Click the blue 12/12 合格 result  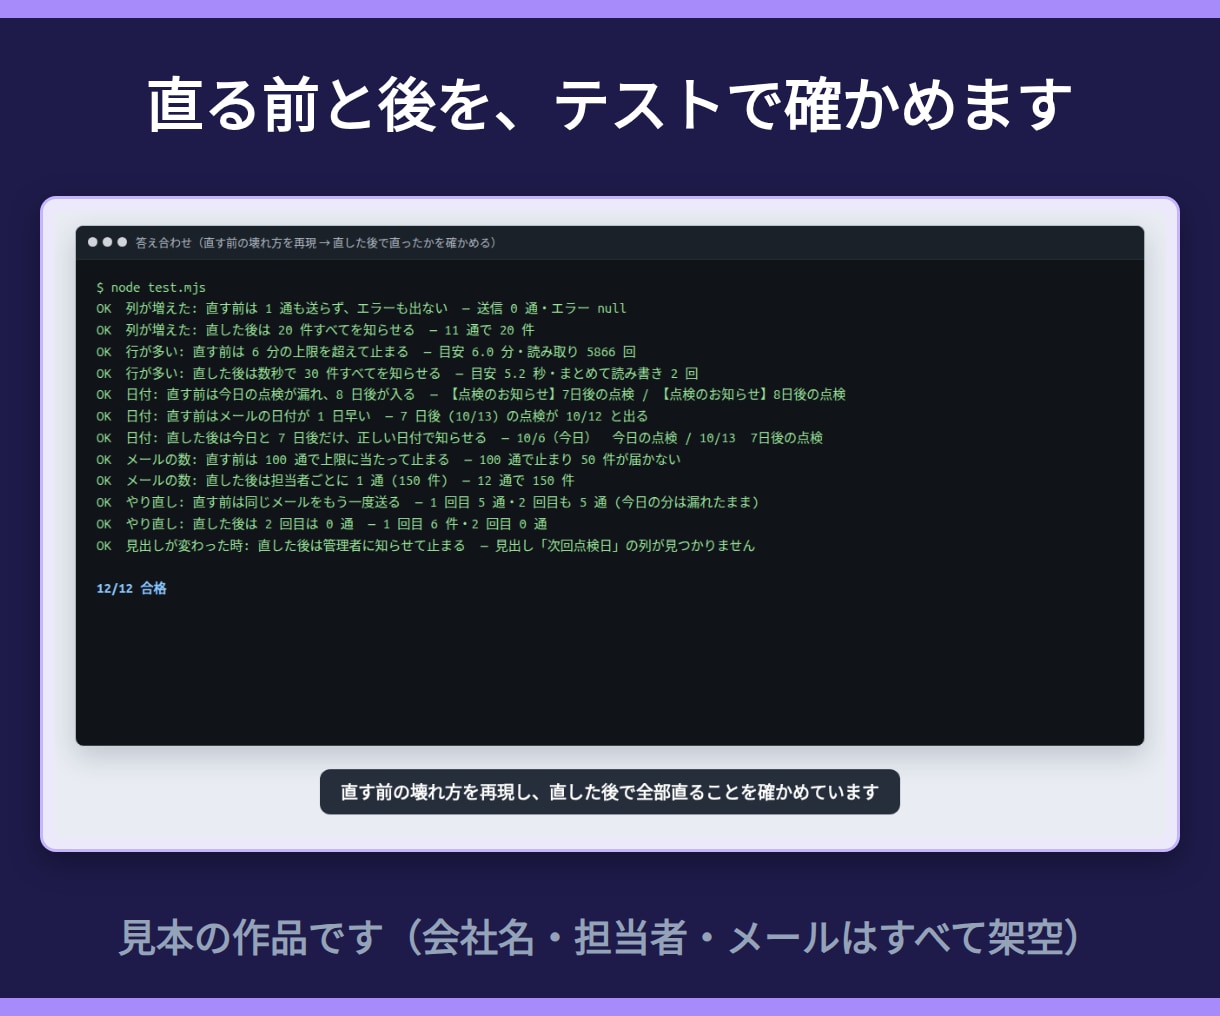coord(131,589)
